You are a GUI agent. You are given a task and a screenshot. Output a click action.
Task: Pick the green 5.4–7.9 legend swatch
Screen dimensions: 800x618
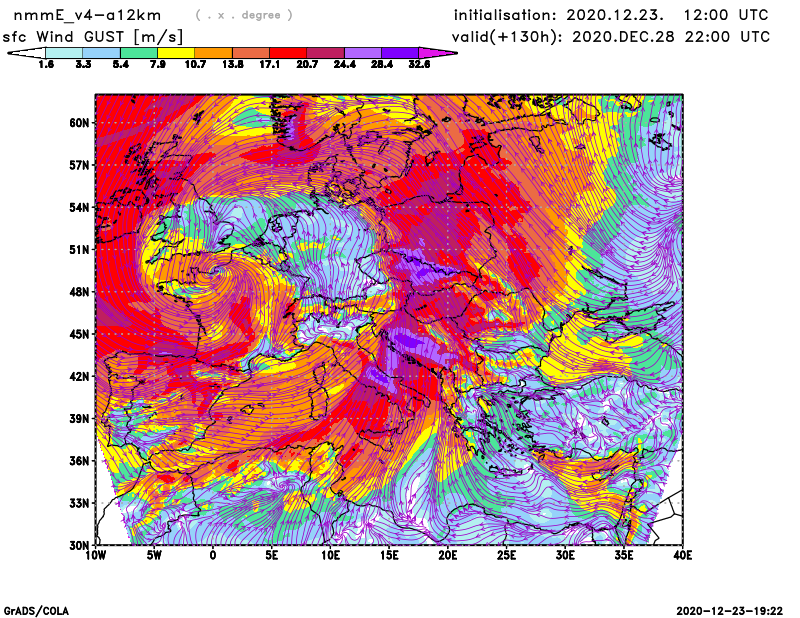[x=139, y=53]
